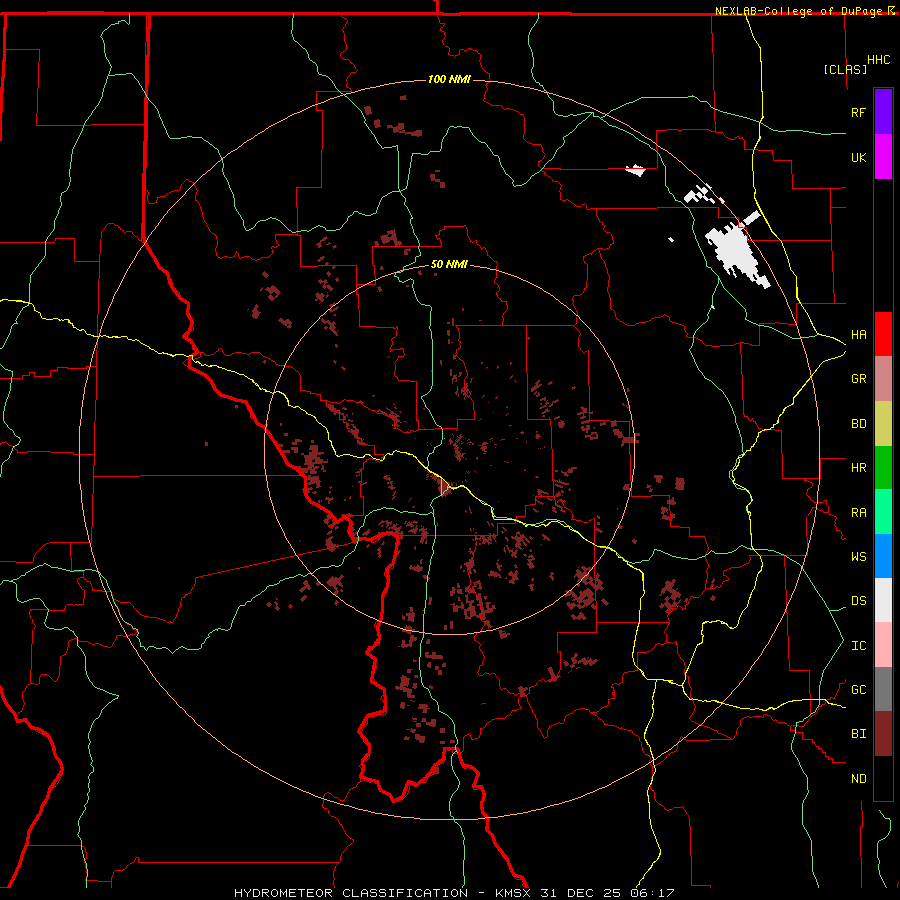Click the BD legend label
900x900 pixels.
(858, 424)
